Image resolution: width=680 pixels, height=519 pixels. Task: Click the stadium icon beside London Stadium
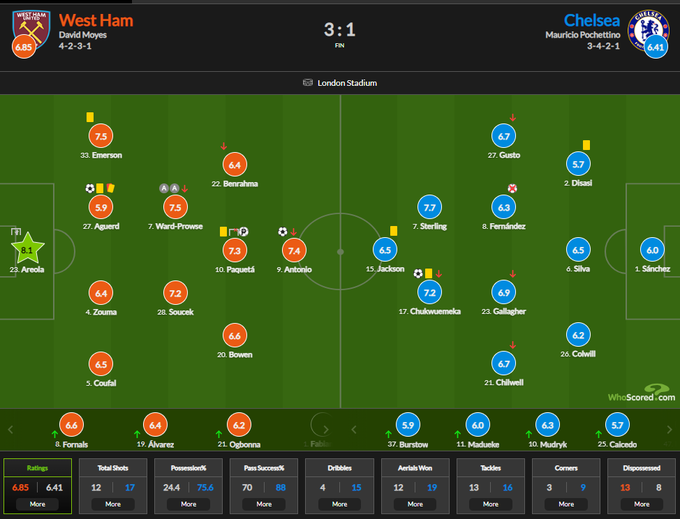307,83
